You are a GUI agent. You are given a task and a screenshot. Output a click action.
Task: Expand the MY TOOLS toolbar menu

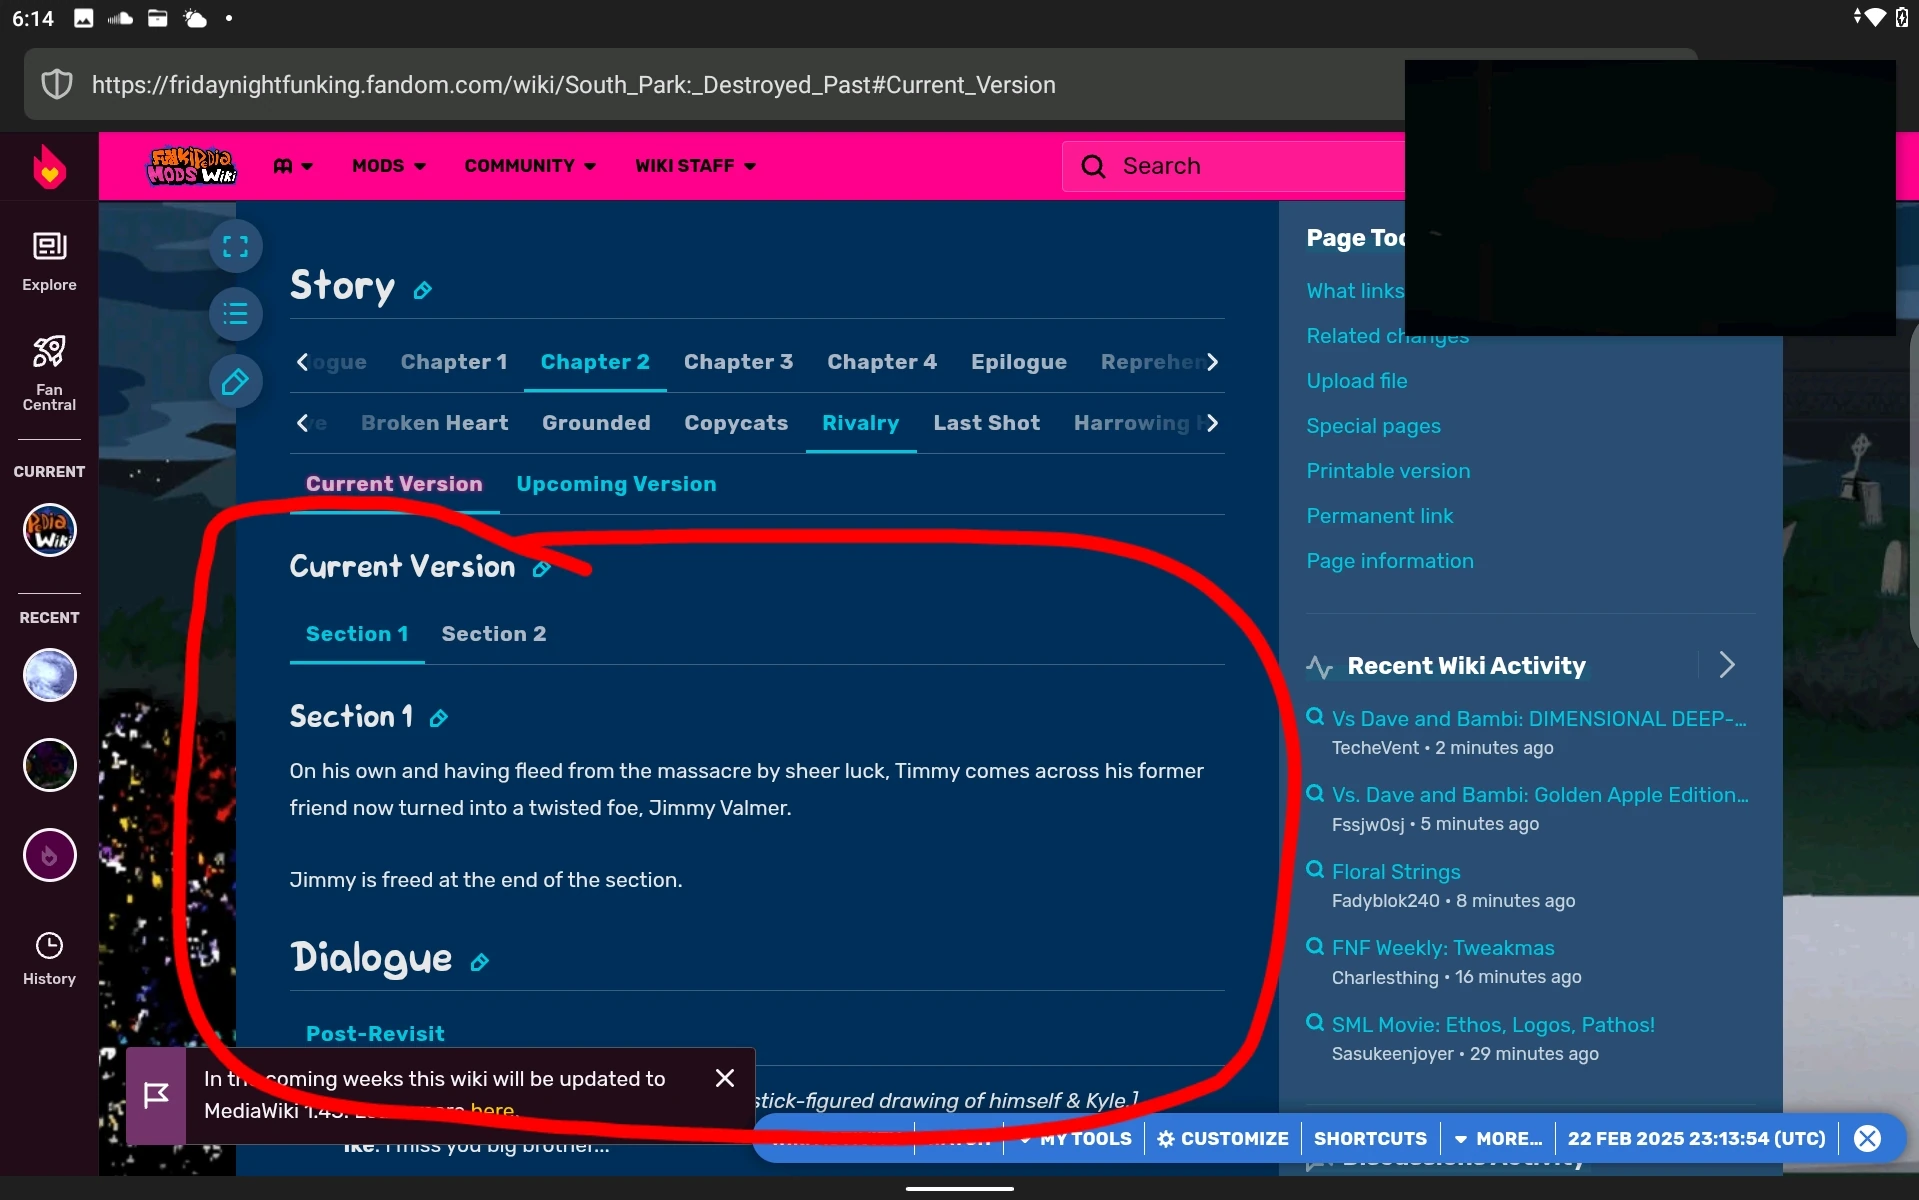pos(1076,1139)
